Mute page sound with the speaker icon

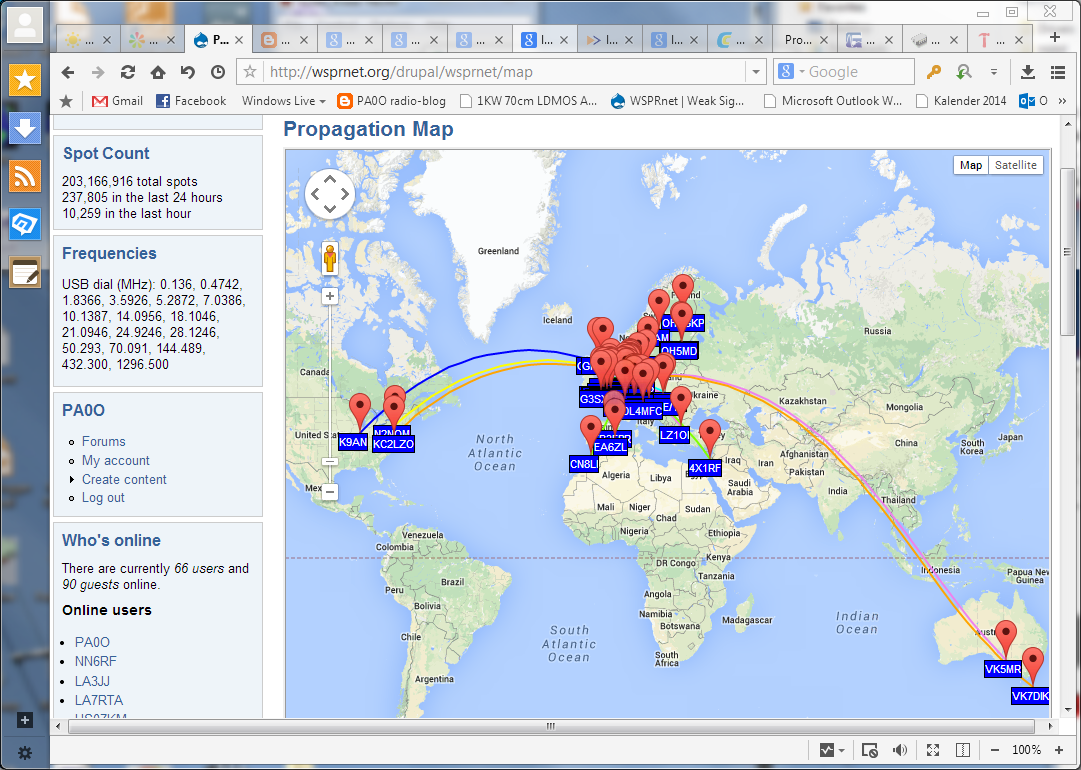coord(900,750)
